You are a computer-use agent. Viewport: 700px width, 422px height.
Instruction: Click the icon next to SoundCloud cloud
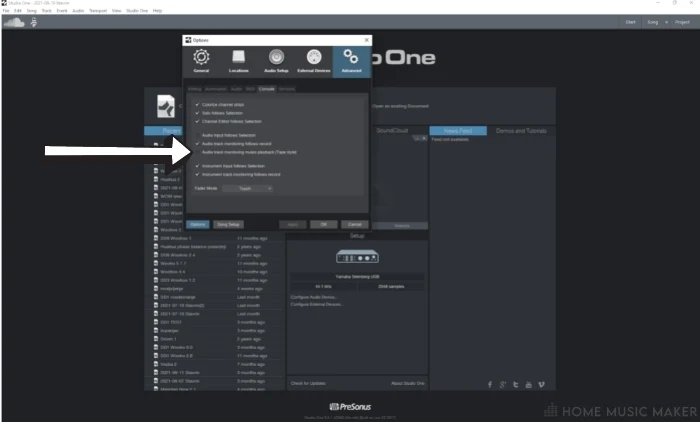click(x=34, y=22)
